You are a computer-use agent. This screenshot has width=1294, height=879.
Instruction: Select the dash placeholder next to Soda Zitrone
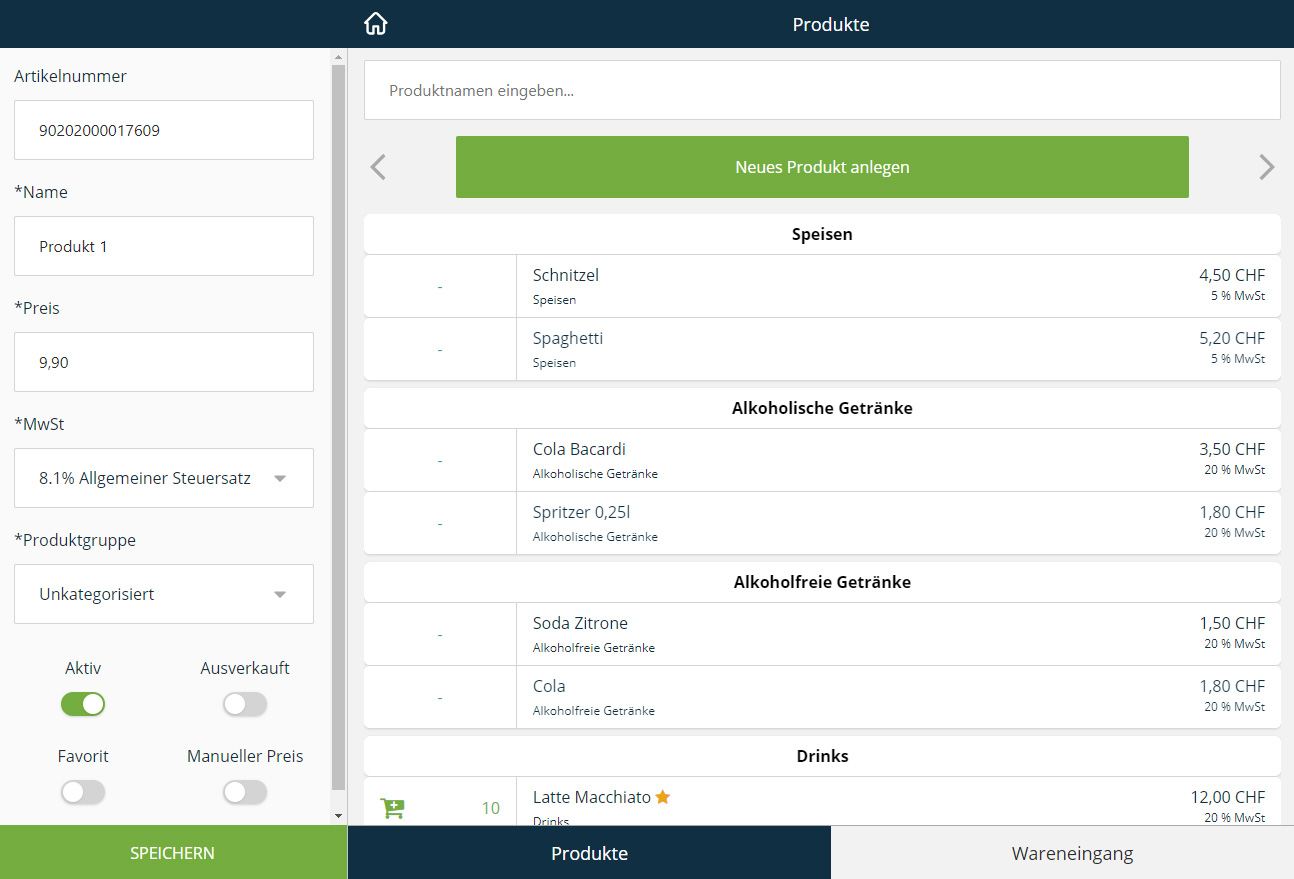coord(439,633)
